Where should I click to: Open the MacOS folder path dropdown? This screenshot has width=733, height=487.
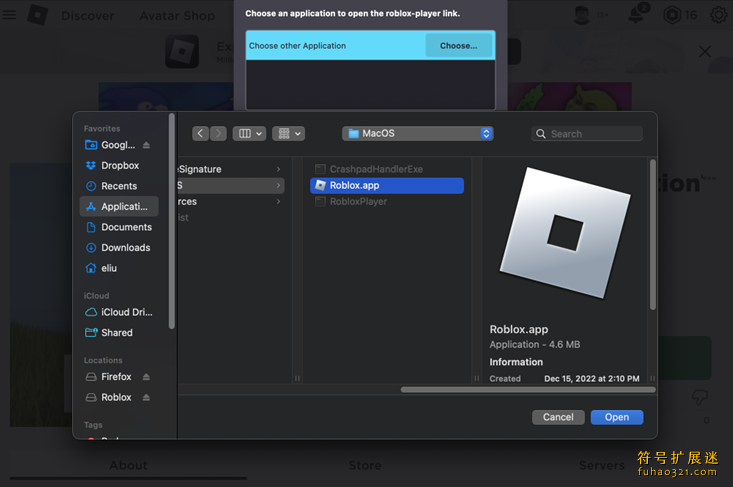tap(417, 134)
